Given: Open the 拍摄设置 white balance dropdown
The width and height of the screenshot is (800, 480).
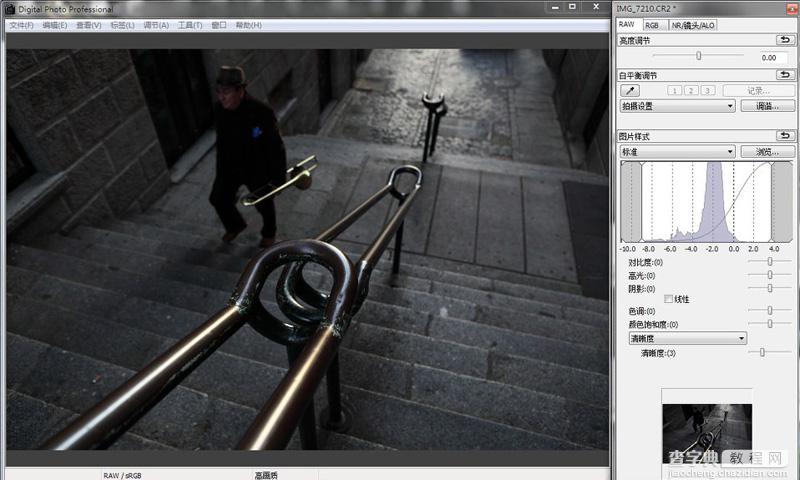Looking at the screenshot, I should click(x=678, y=106).
